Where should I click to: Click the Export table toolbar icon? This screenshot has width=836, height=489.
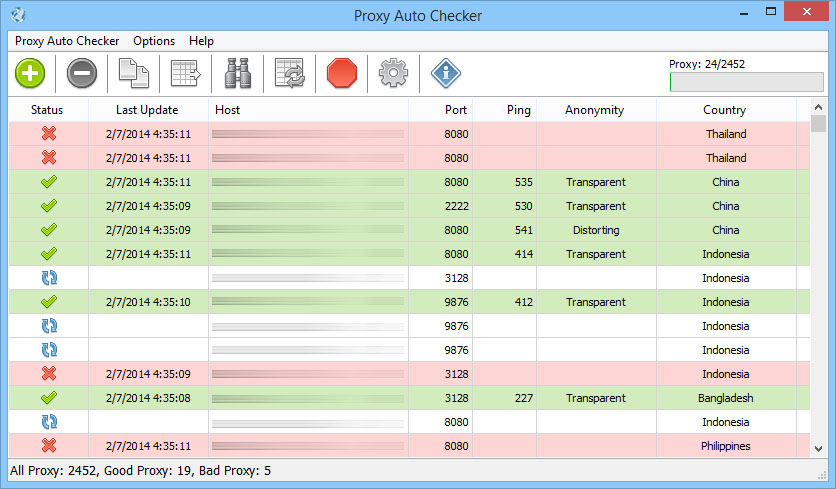(186, 73)
